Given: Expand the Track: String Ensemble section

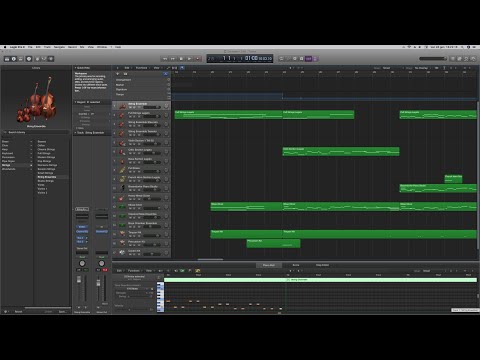Looking at the screenshot, I should (75, 133).
